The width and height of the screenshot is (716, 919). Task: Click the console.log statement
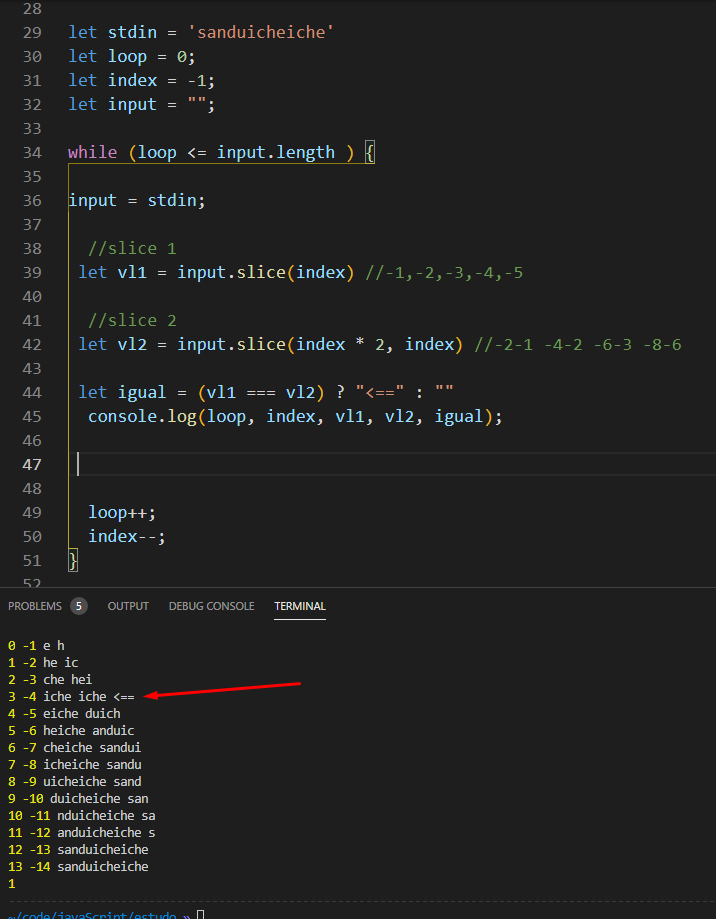295,417
